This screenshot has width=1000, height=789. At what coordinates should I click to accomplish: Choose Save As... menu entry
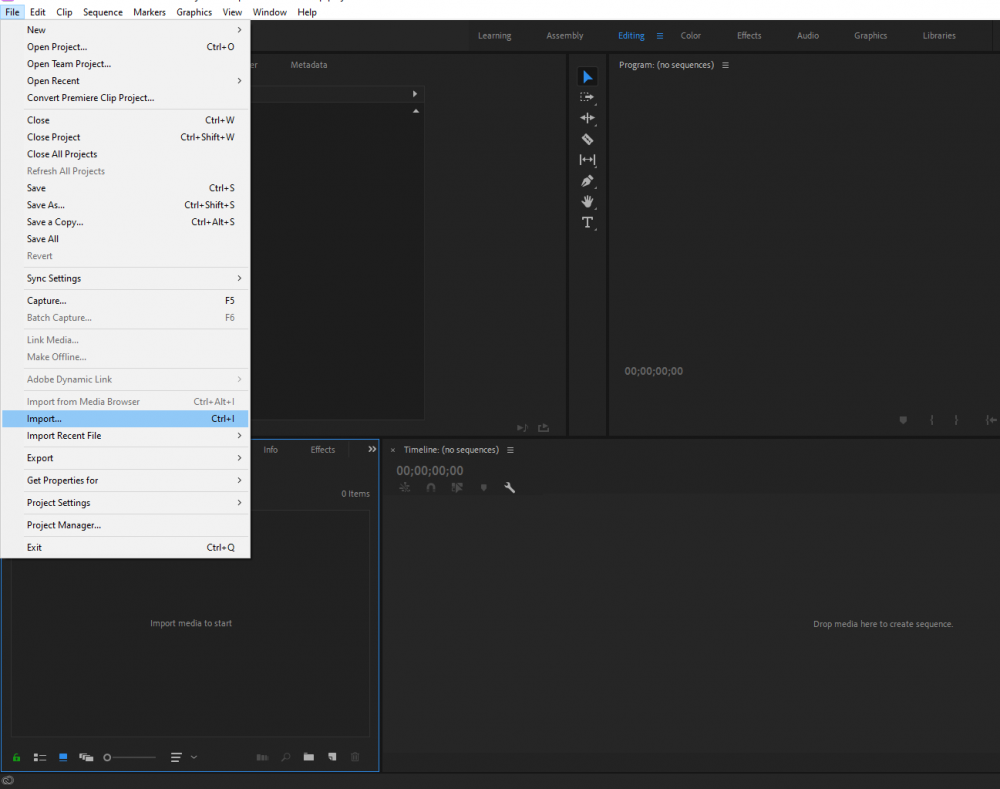point(125,205)
